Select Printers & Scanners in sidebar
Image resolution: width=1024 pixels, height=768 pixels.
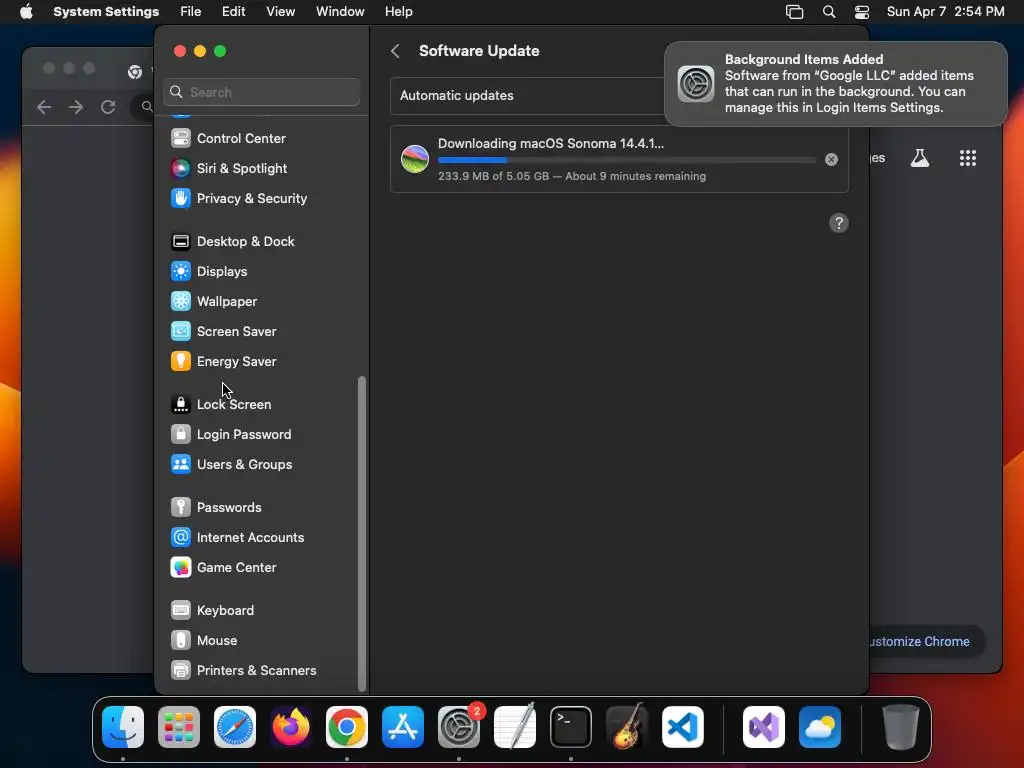point(261,671)
